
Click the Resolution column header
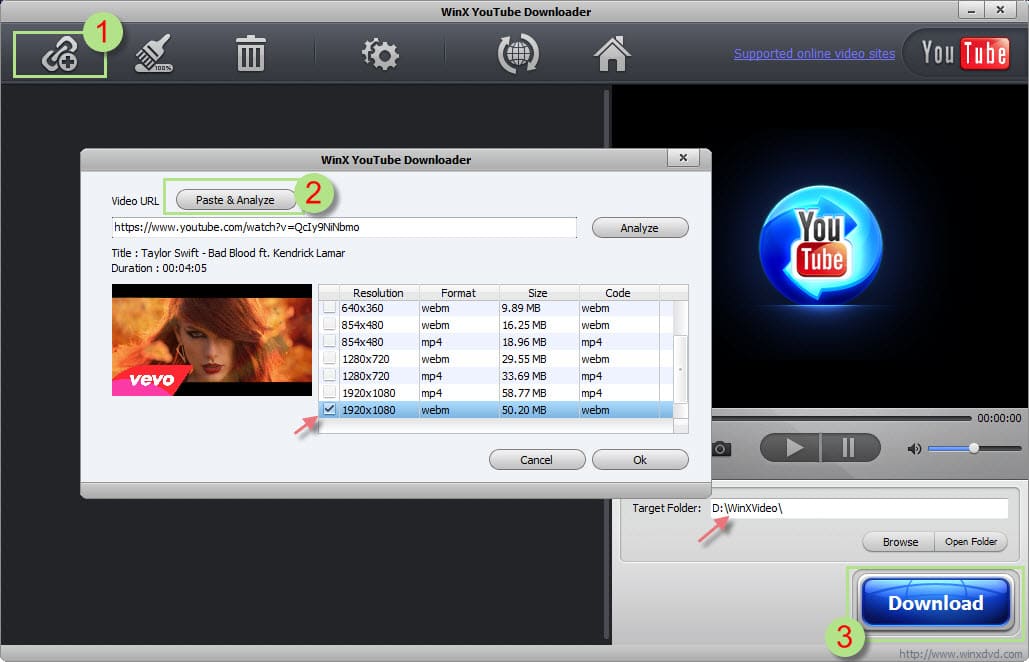[x=379, y=293]
